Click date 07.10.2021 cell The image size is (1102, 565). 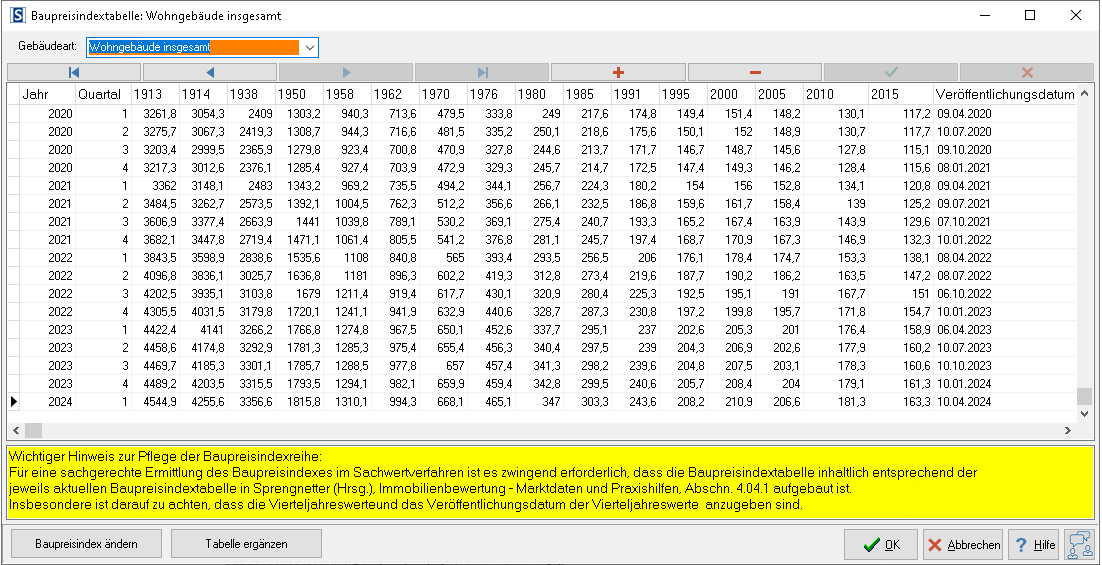[x=1005, y=222]
